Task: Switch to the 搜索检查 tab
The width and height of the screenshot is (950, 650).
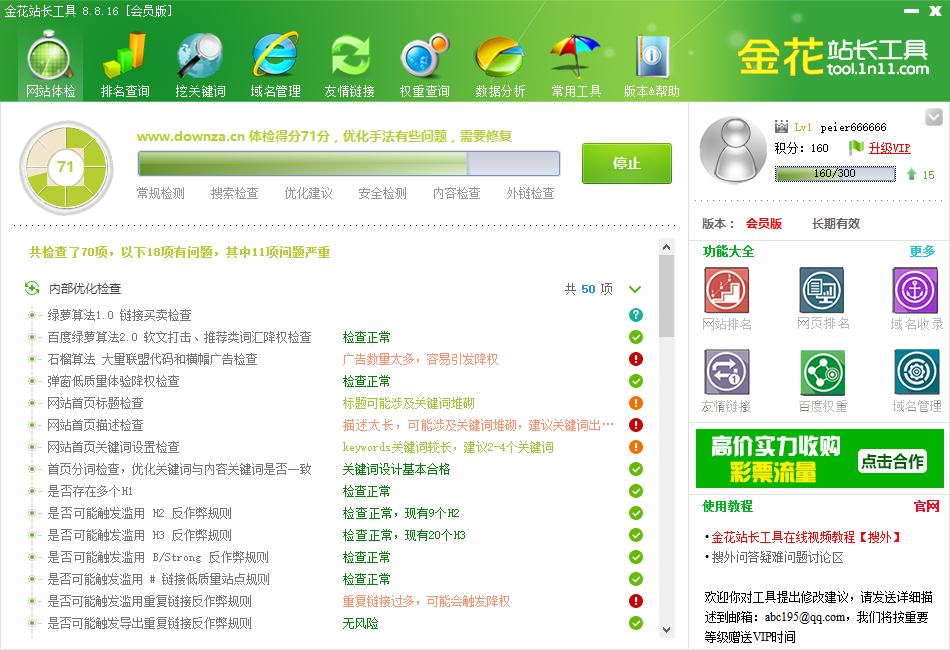Action: click(234, 193)
